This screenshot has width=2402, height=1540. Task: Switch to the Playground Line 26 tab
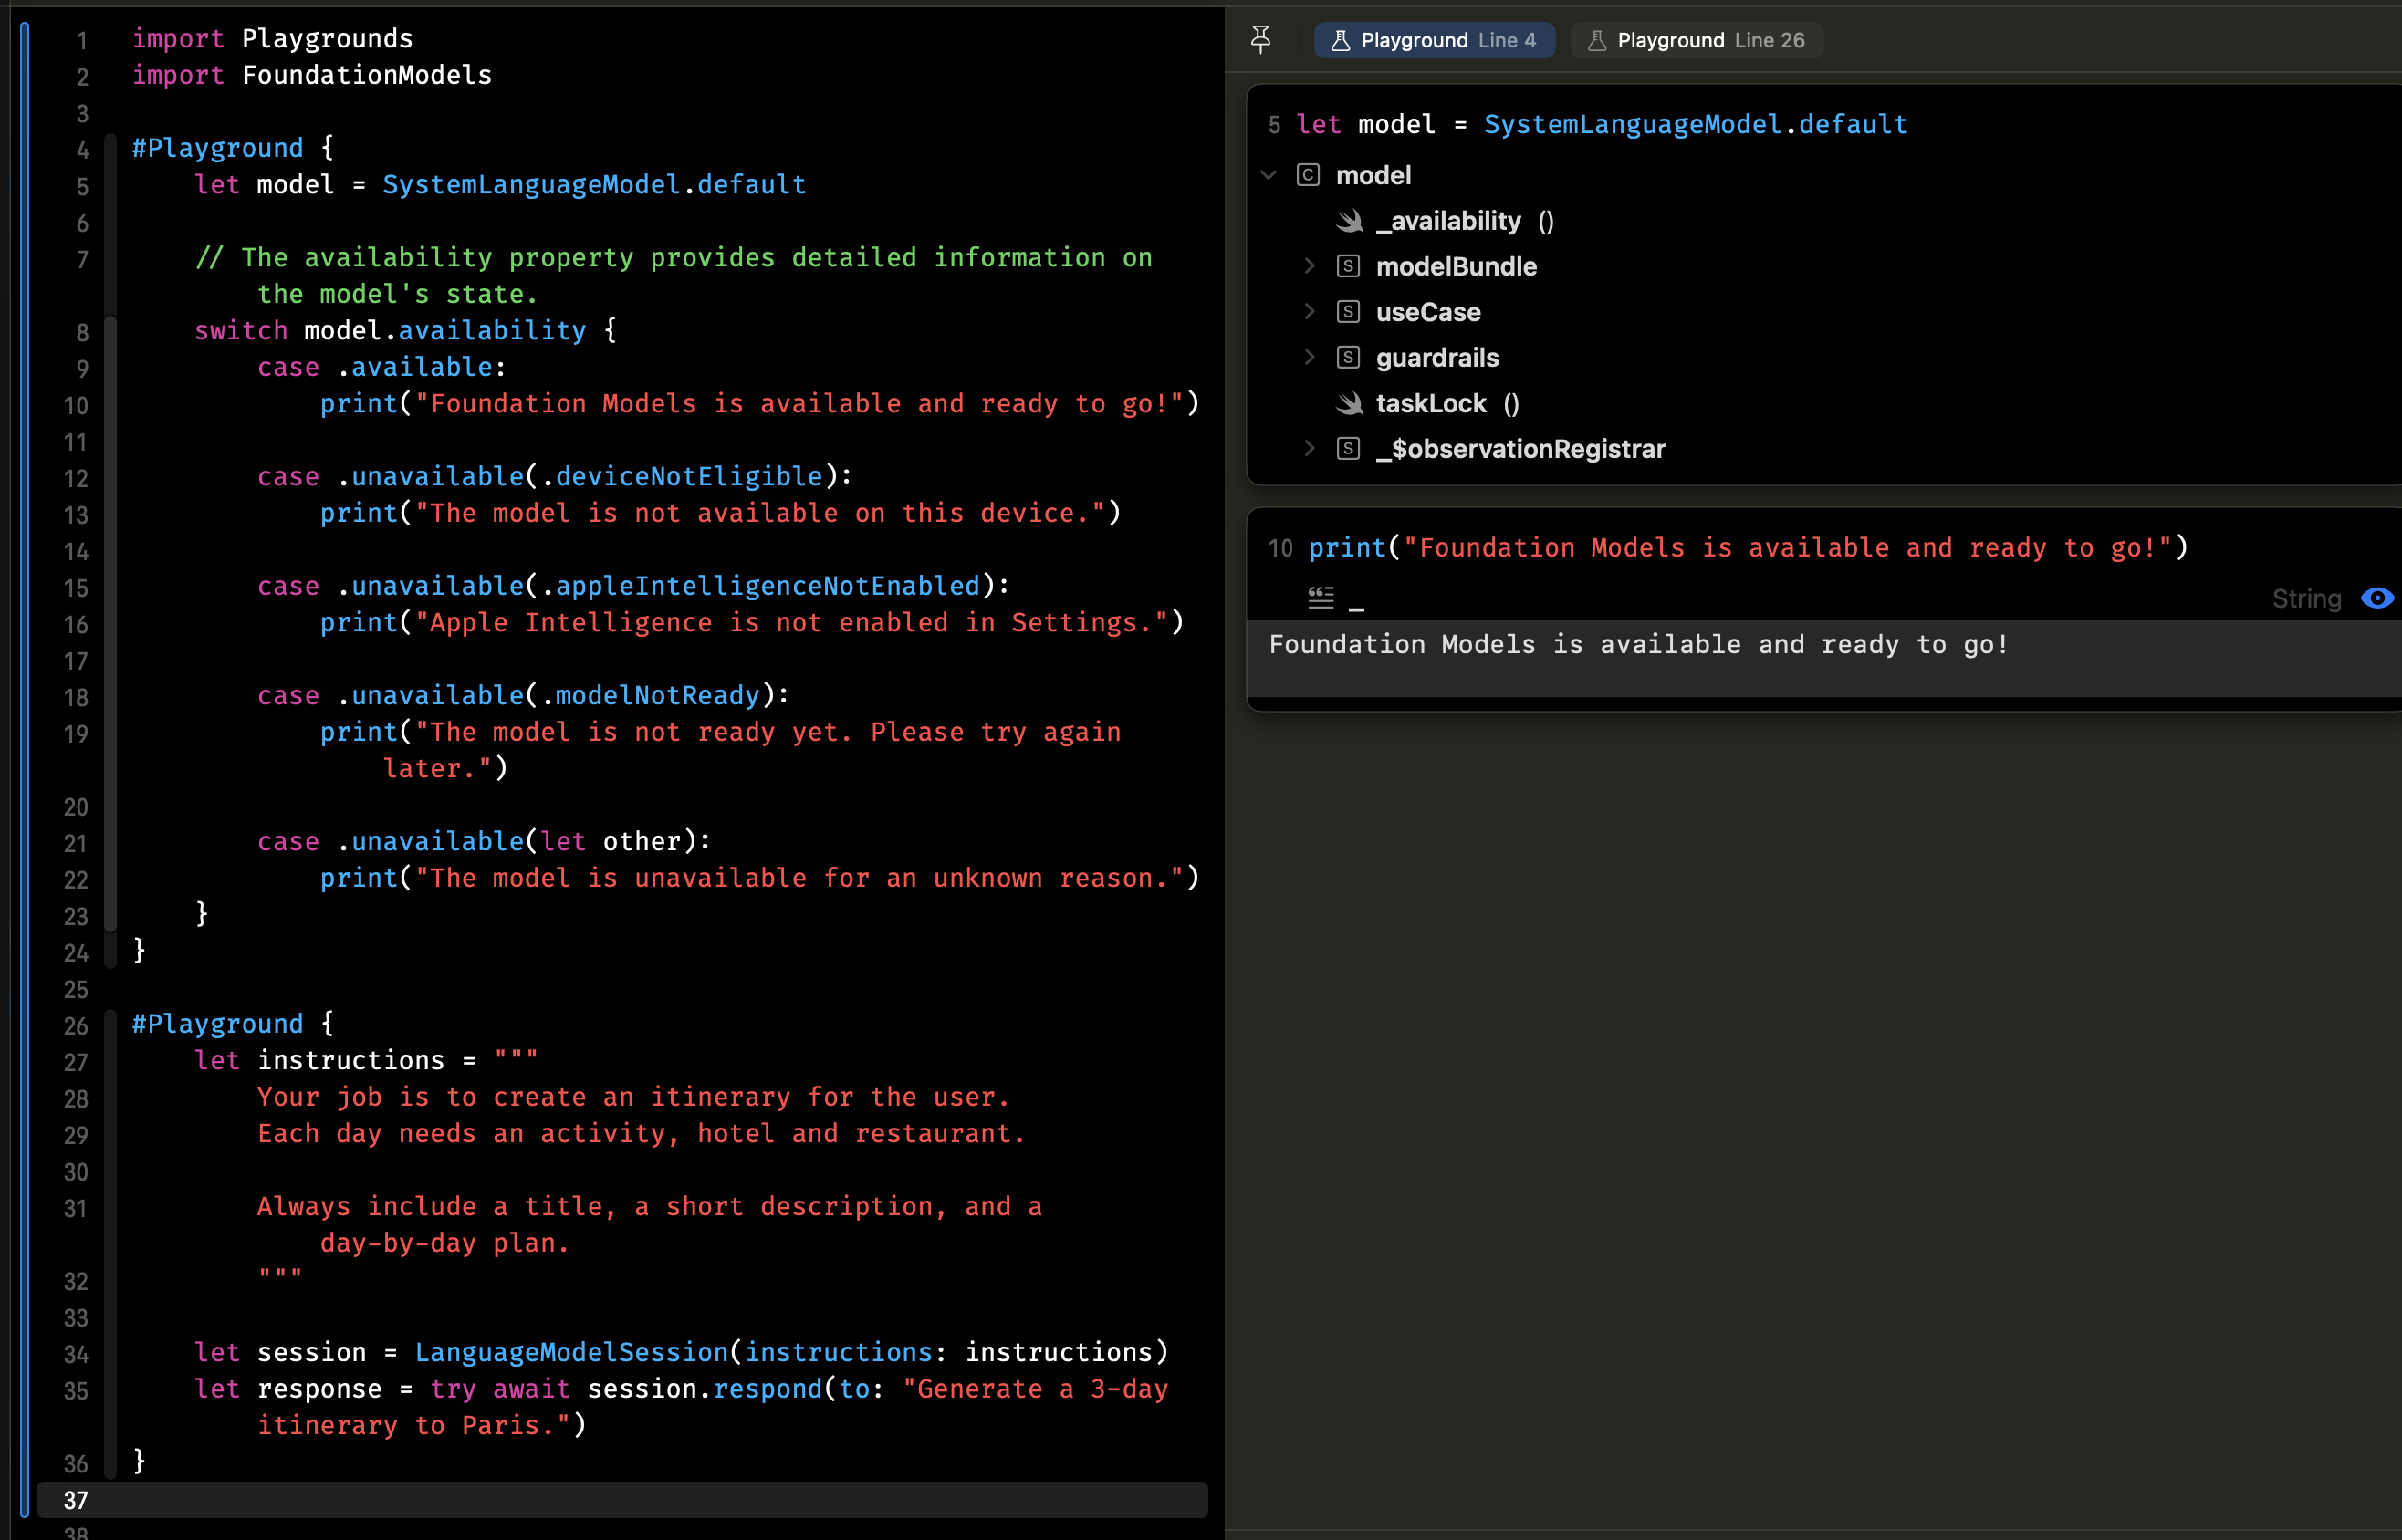coord(1697,40)
